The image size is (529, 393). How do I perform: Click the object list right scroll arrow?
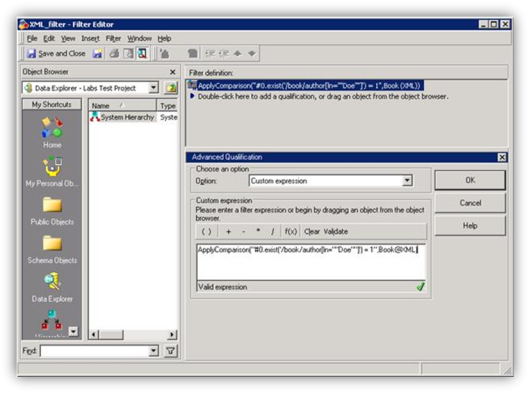tap(172, 335)
